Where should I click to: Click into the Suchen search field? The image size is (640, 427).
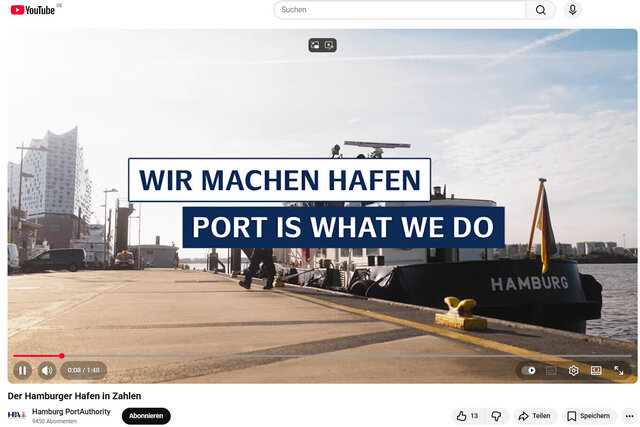pyautogui.click(x=400, y=10)
